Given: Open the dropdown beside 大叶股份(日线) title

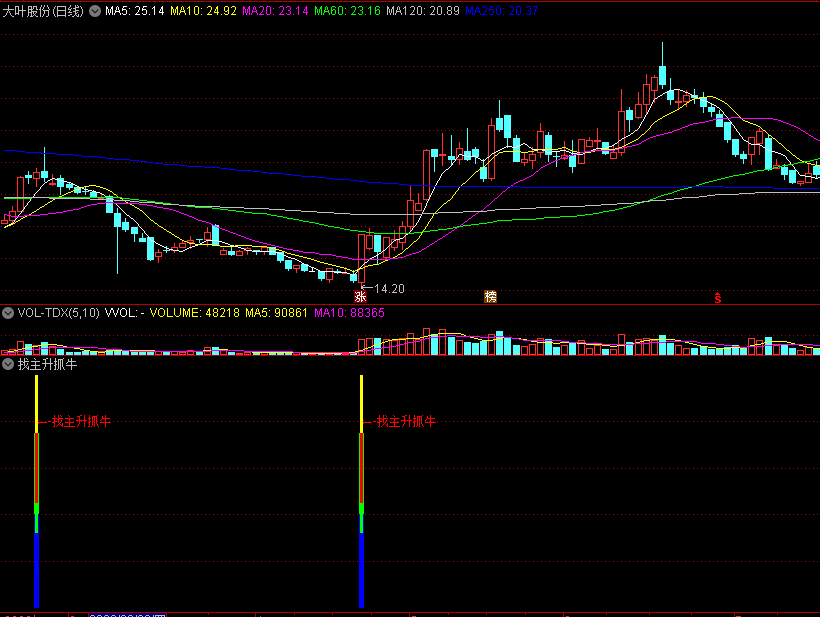Looking at the screenshot, I should pos(95,11).
